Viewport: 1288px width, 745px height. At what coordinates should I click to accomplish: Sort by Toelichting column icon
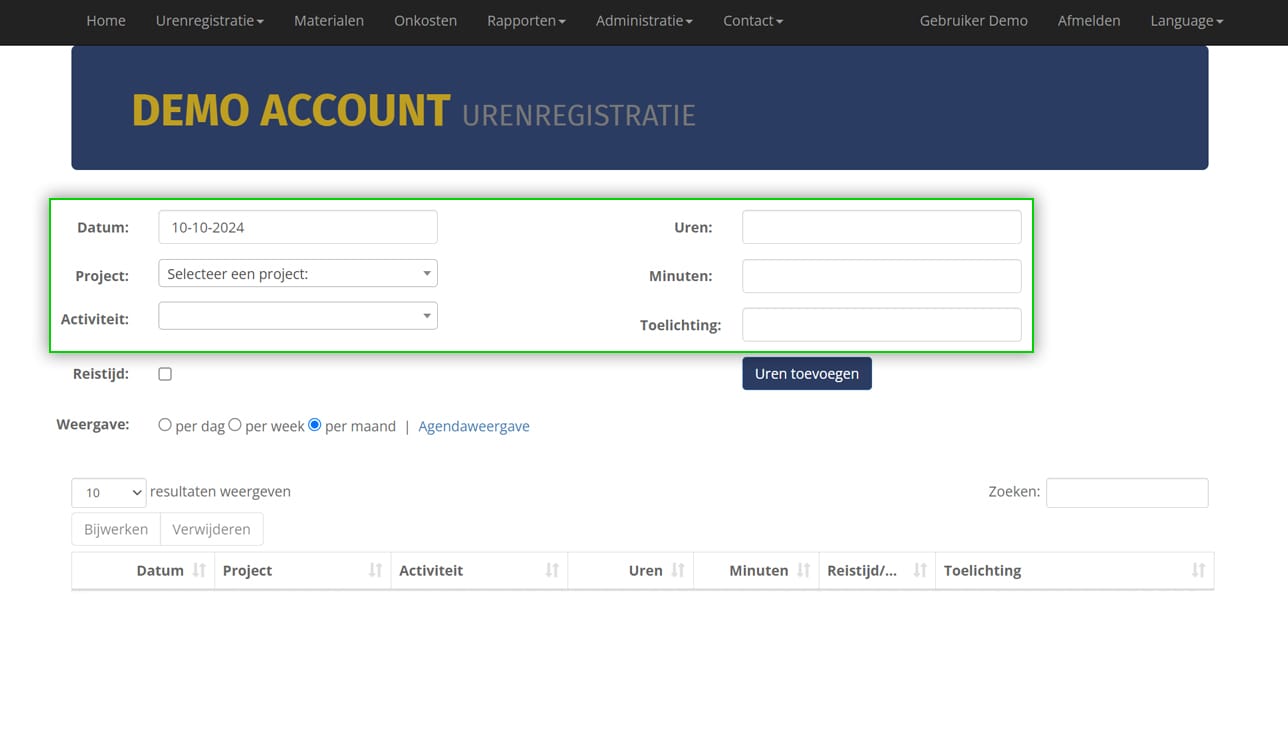[x=1198, y=571]
